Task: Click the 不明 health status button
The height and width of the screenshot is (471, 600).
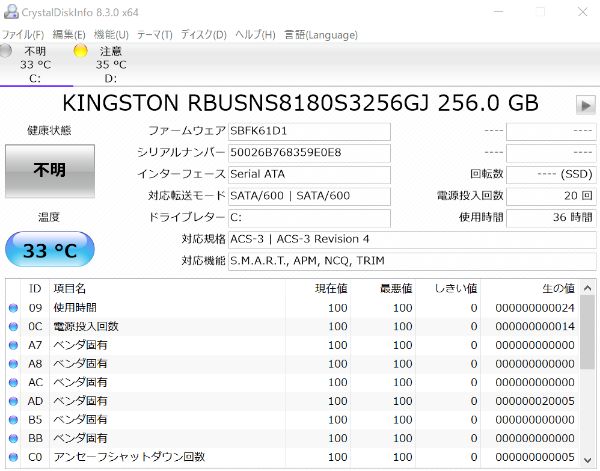Action: [50, 171]
